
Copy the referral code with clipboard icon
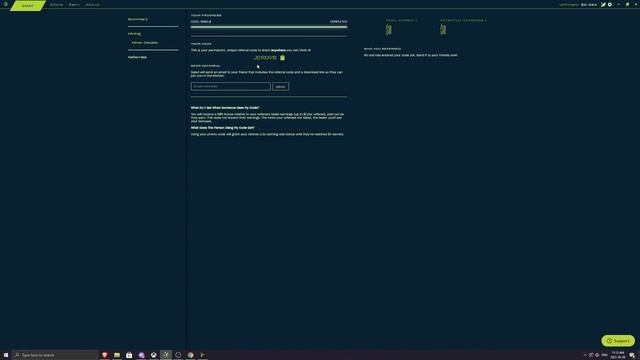point(282,58)
